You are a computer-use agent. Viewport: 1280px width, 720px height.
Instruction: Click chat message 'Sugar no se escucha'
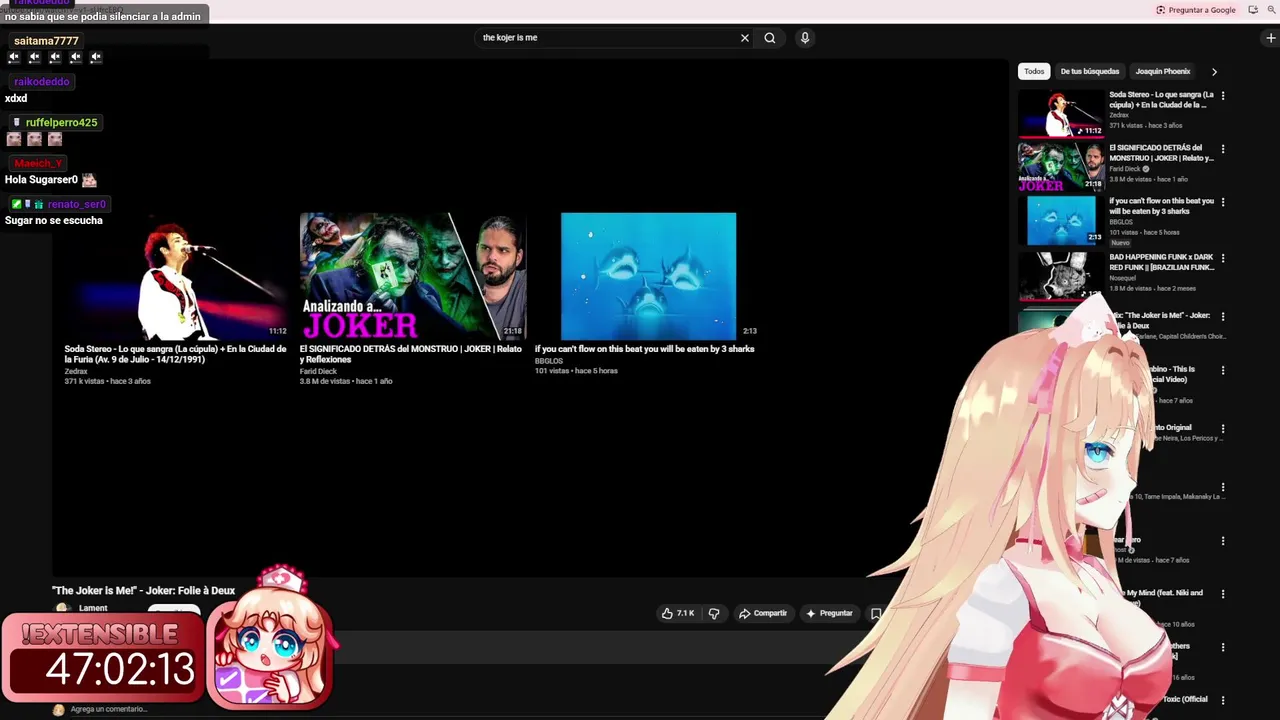click(54, 221)
